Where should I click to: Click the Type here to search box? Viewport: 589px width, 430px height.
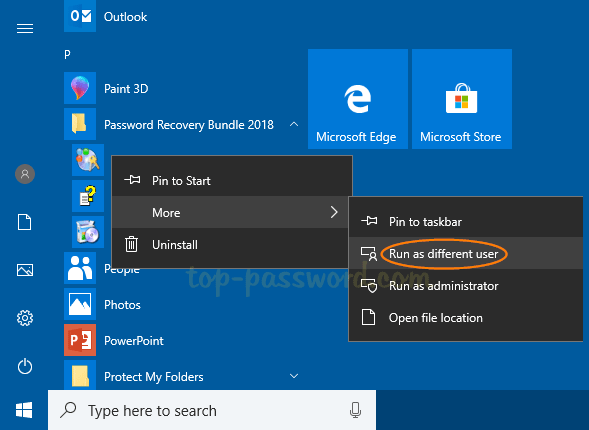pos(212,410)
